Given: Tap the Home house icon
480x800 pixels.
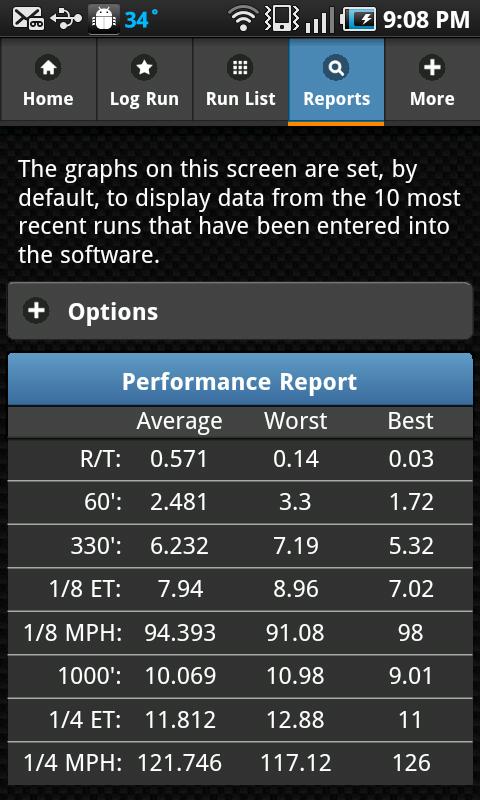Looking at the screenshot, I should (x=48, y=68).
